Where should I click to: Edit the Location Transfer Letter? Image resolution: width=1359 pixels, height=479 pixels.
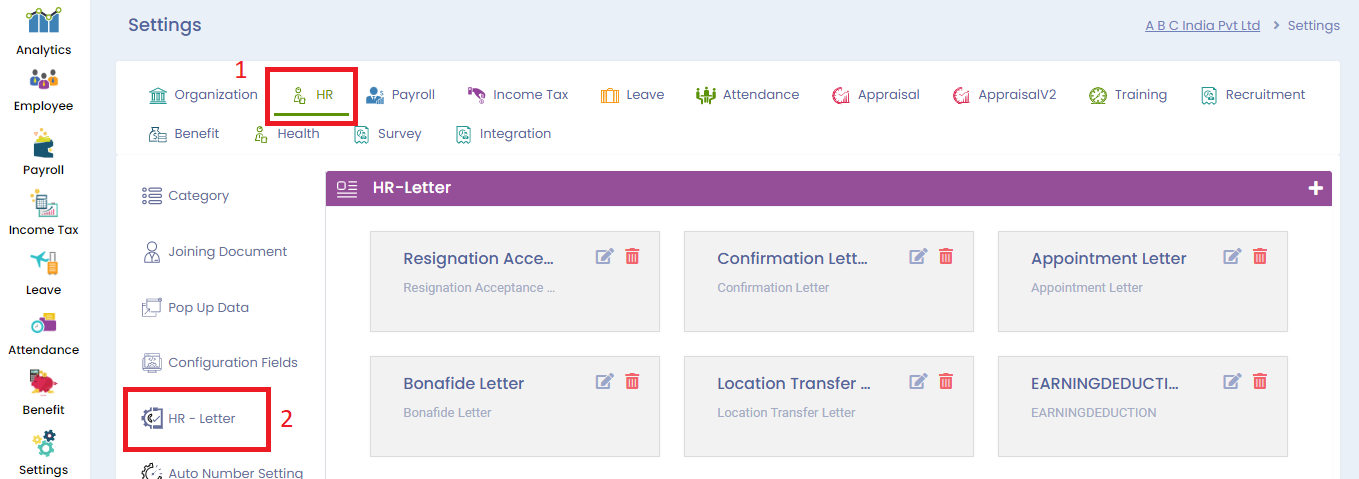pos(918,381)
